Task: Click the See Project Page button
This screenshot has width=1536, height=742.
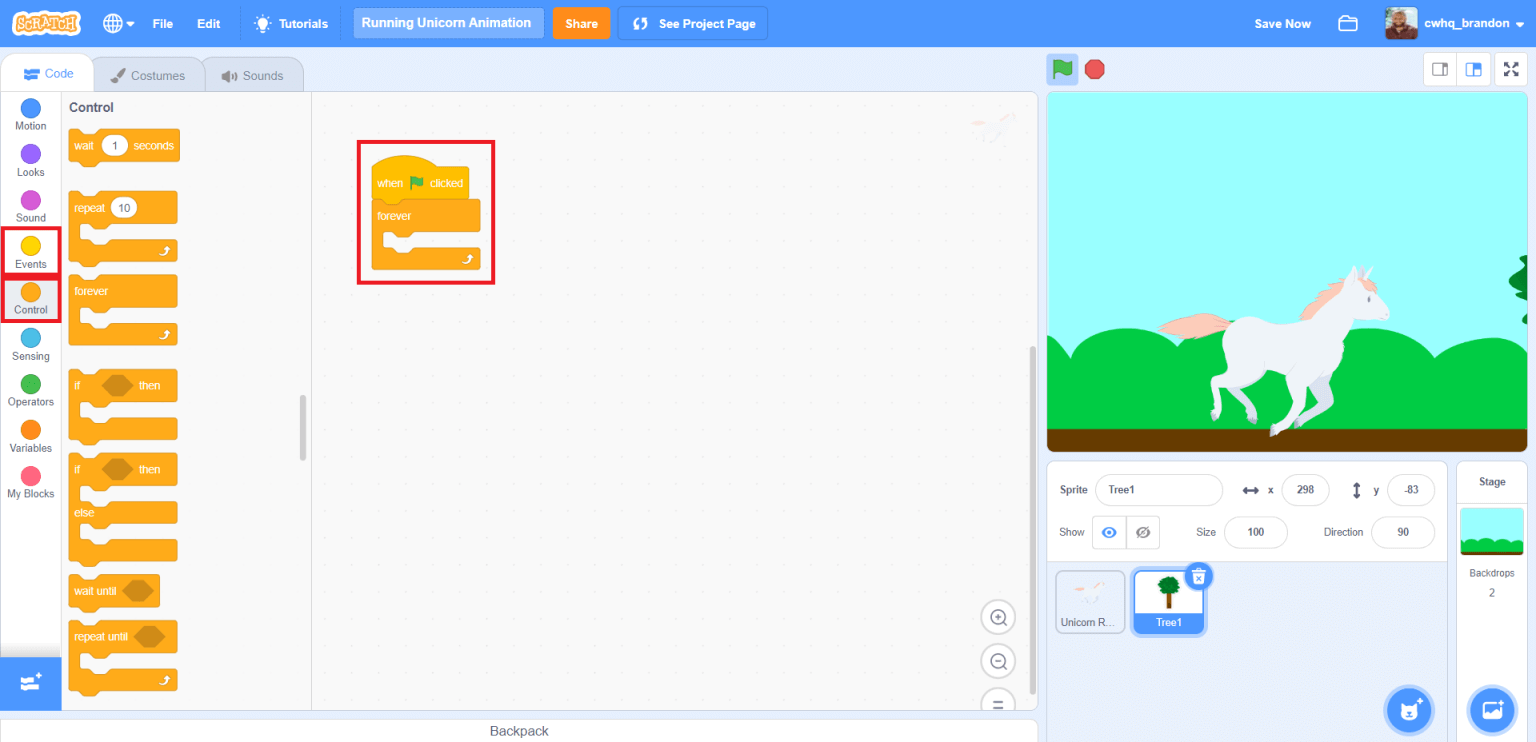Action: pos(693,24)
